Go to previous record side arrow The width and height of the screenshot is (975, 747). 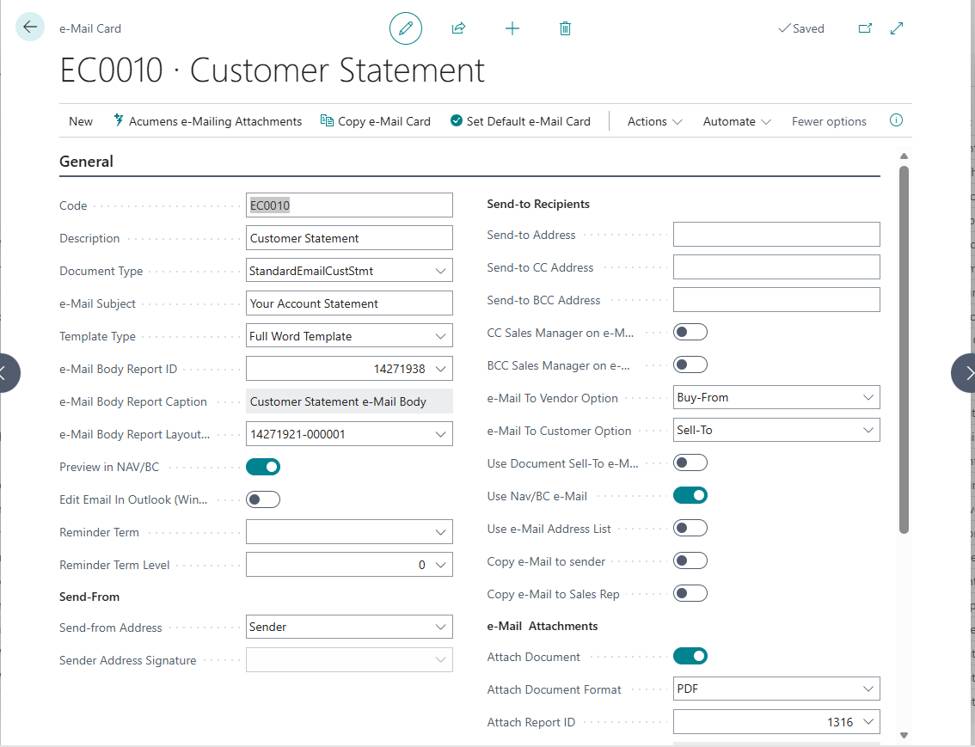tap(6, 373)
